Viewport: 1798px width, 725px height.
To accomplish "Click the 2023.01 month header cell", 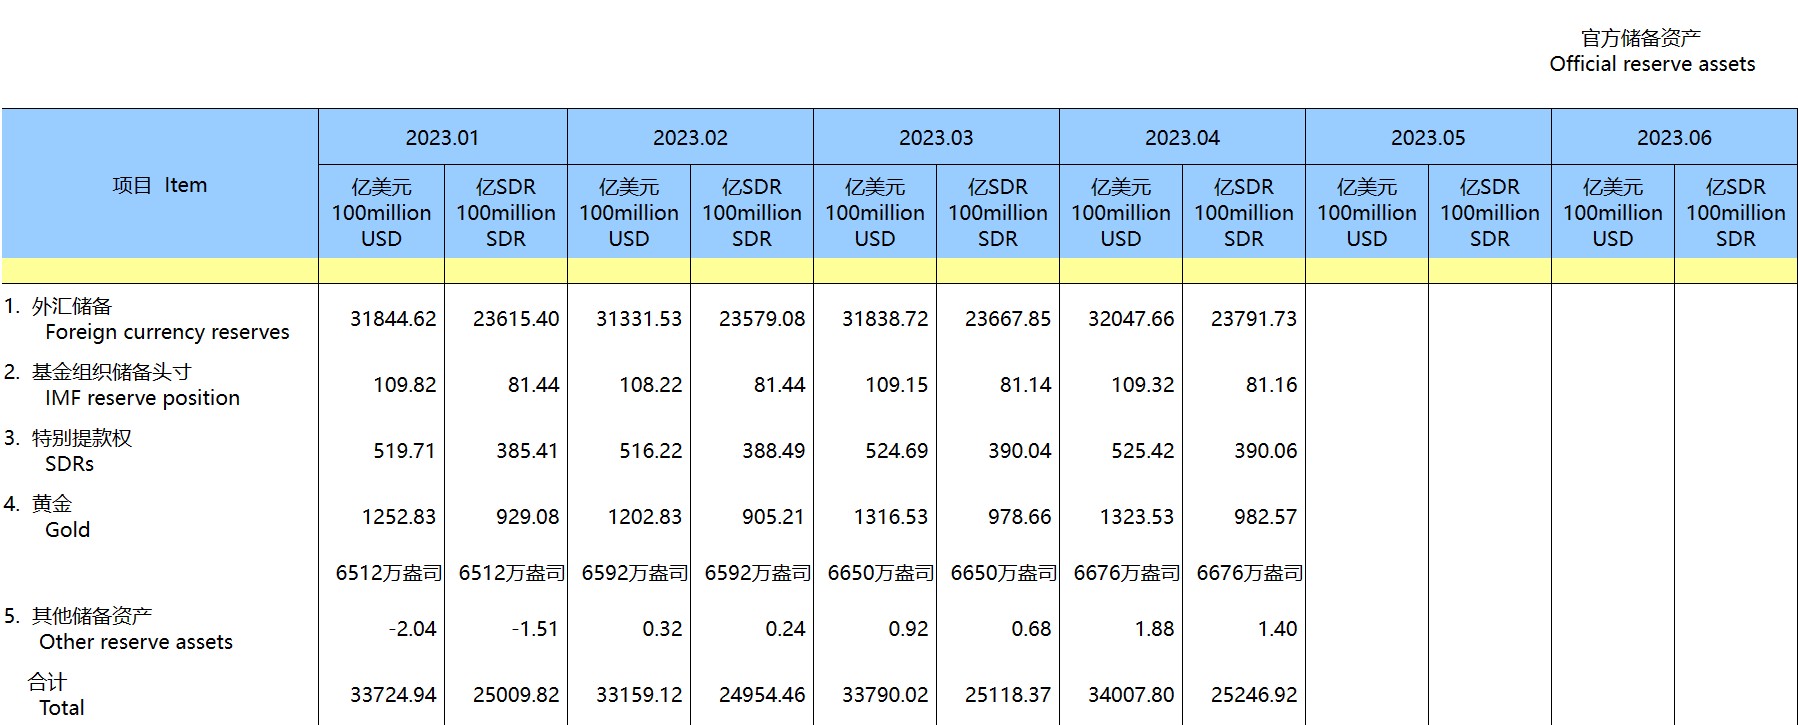I will point(442,138).
